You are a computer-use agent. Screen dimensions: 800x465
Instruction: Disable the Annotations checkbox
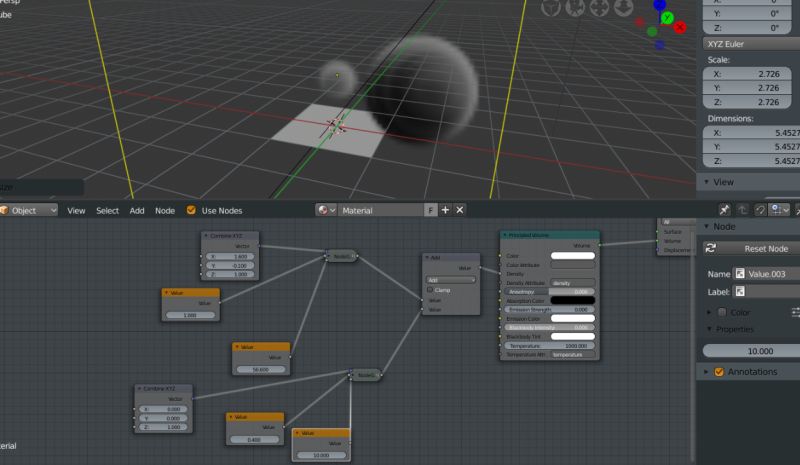click(x=719, y=372)
